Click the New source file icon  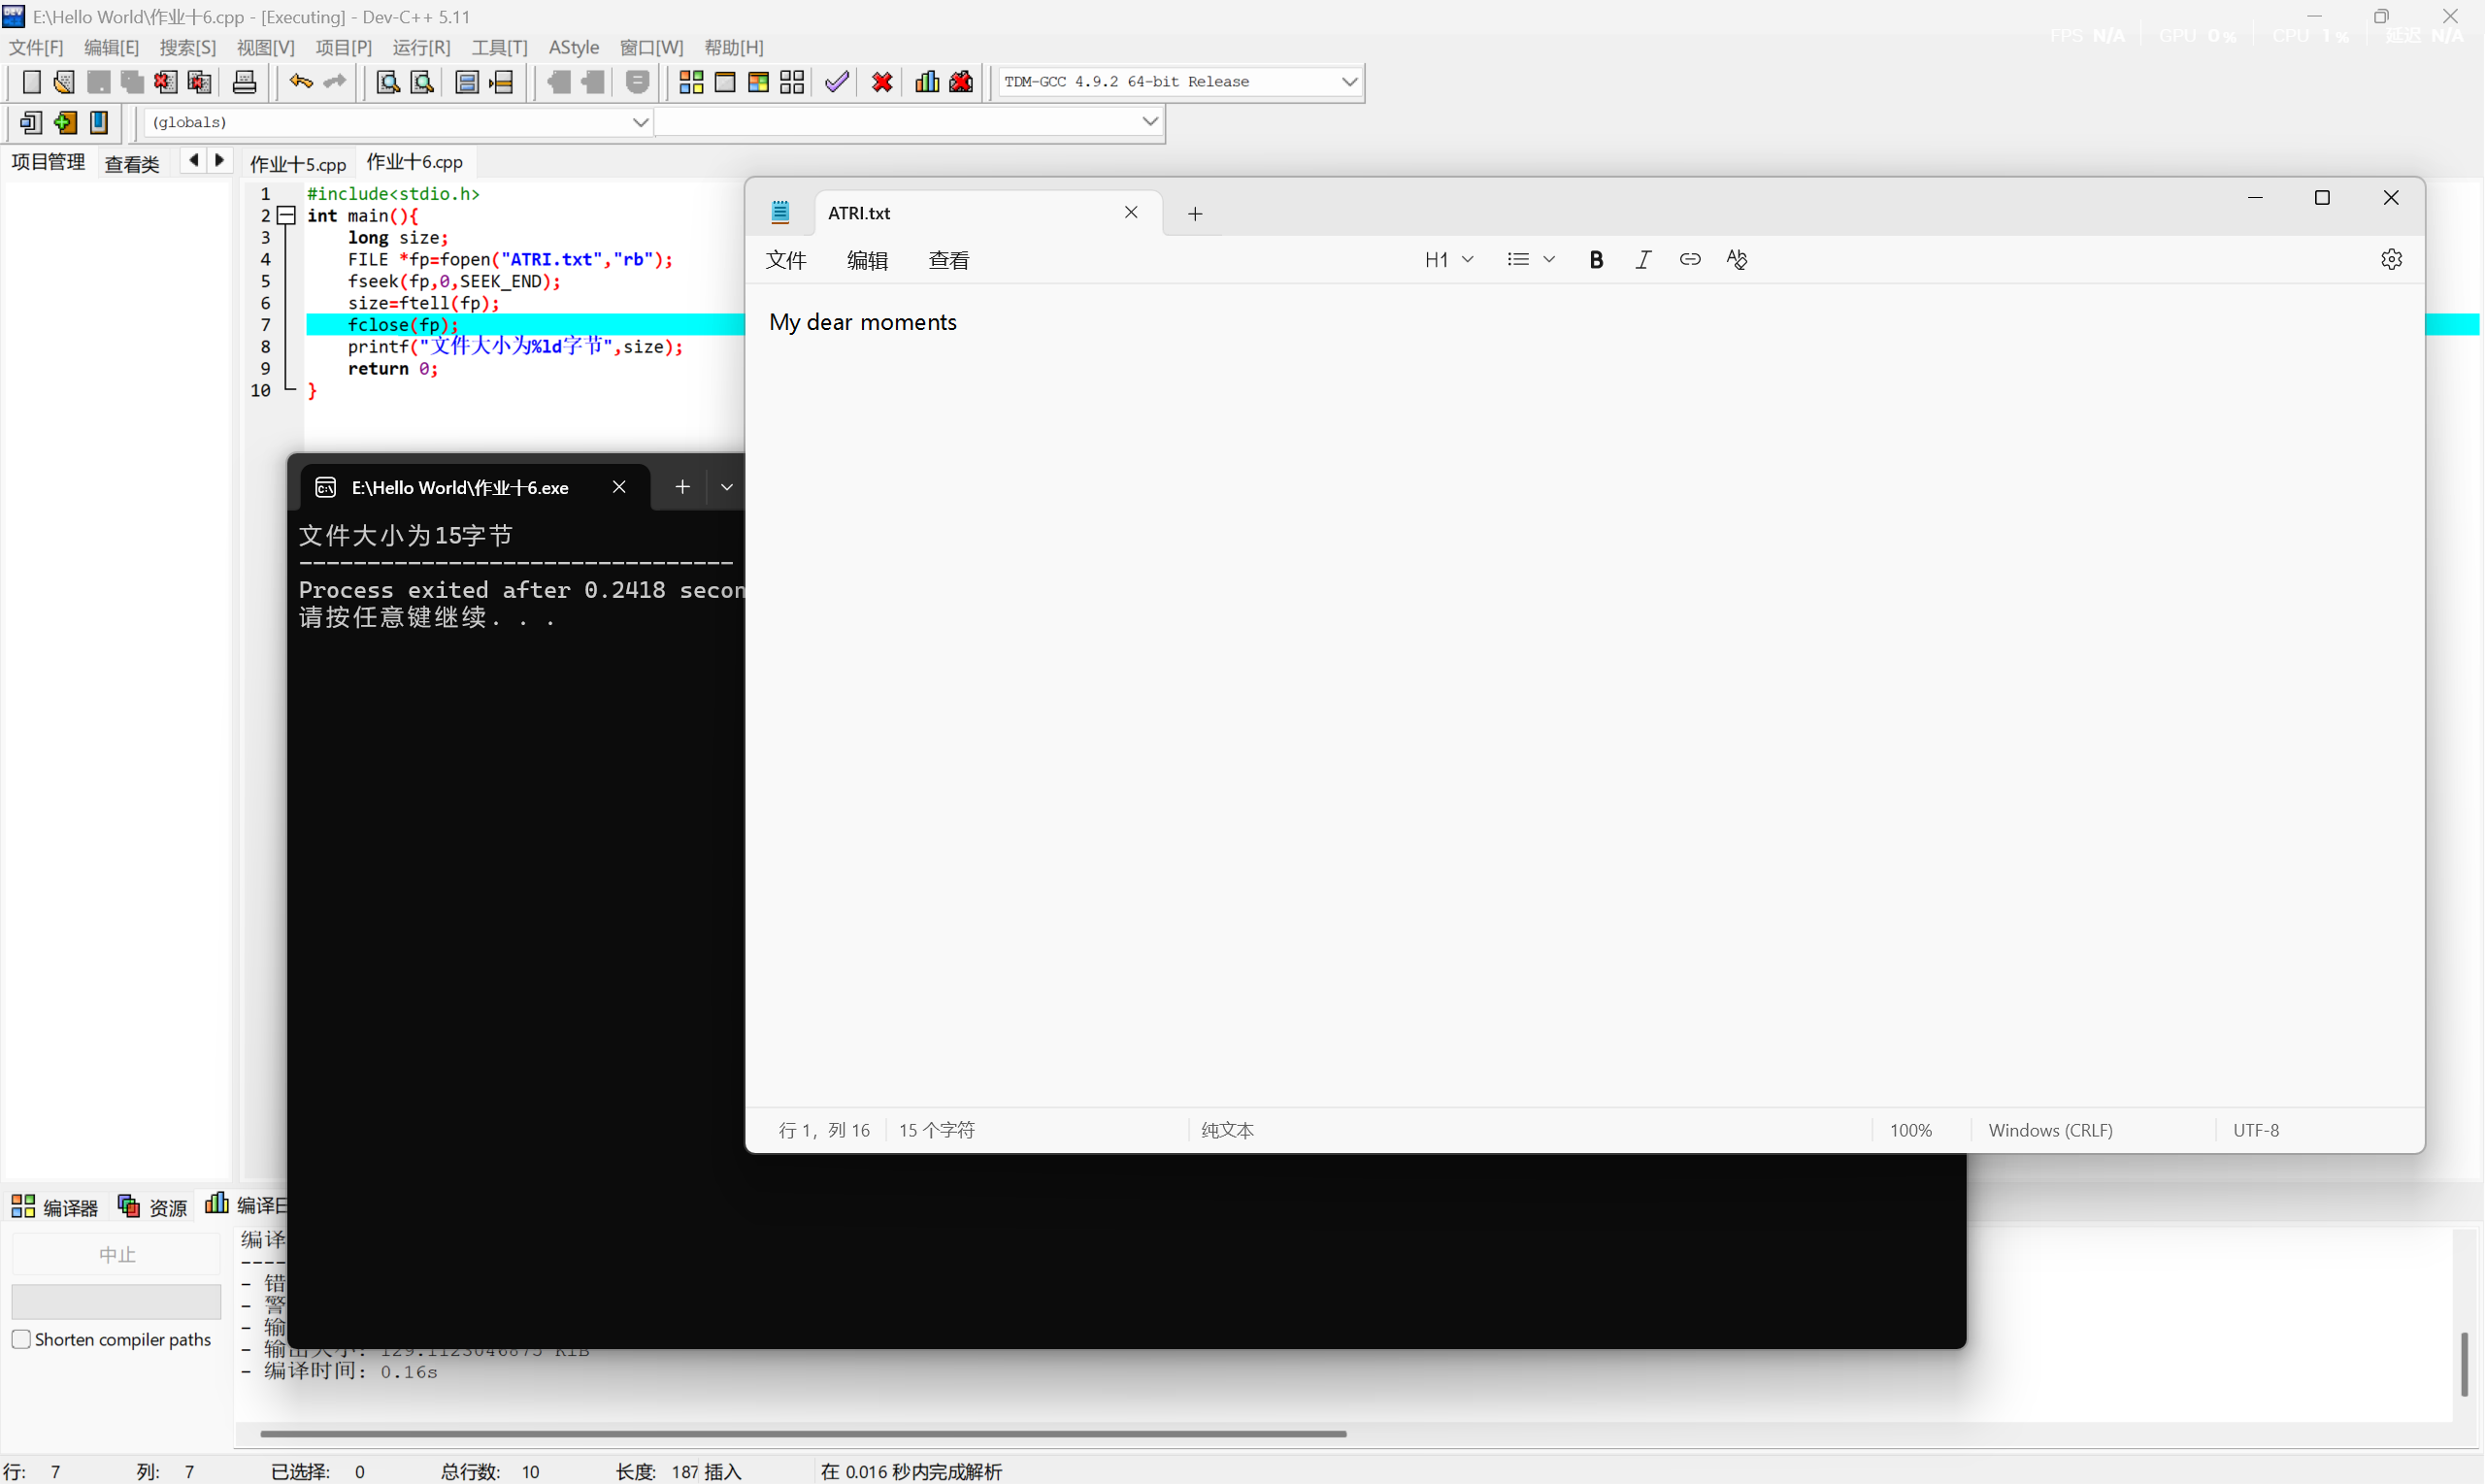[31, 82]
